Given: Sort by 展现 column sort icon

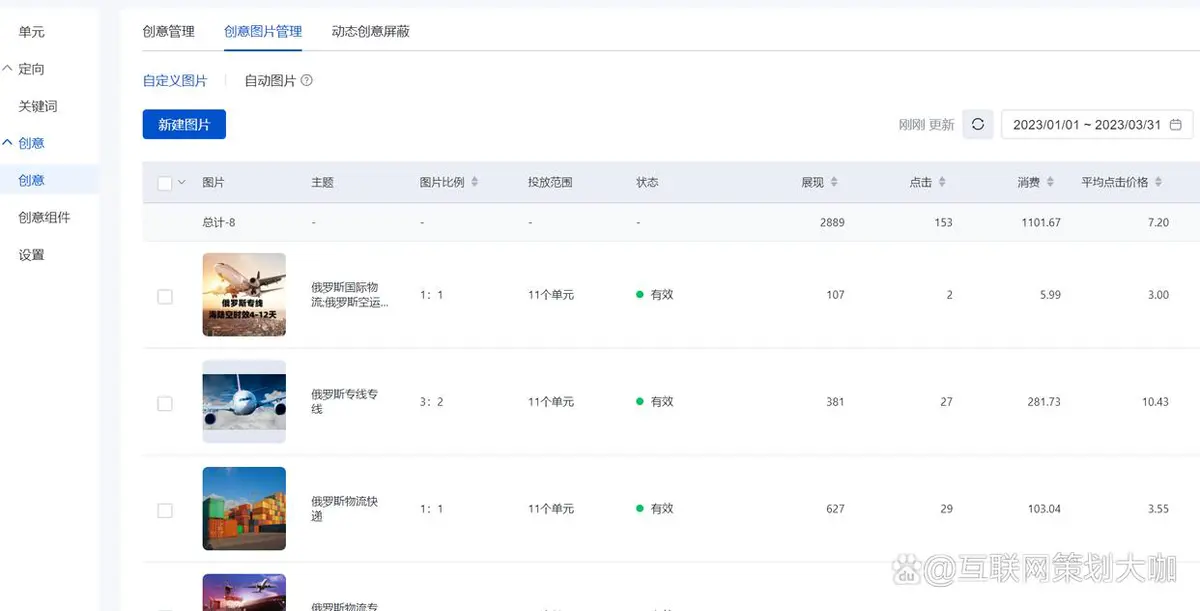Looking at the screenshot, I should [x=834, y=183].
